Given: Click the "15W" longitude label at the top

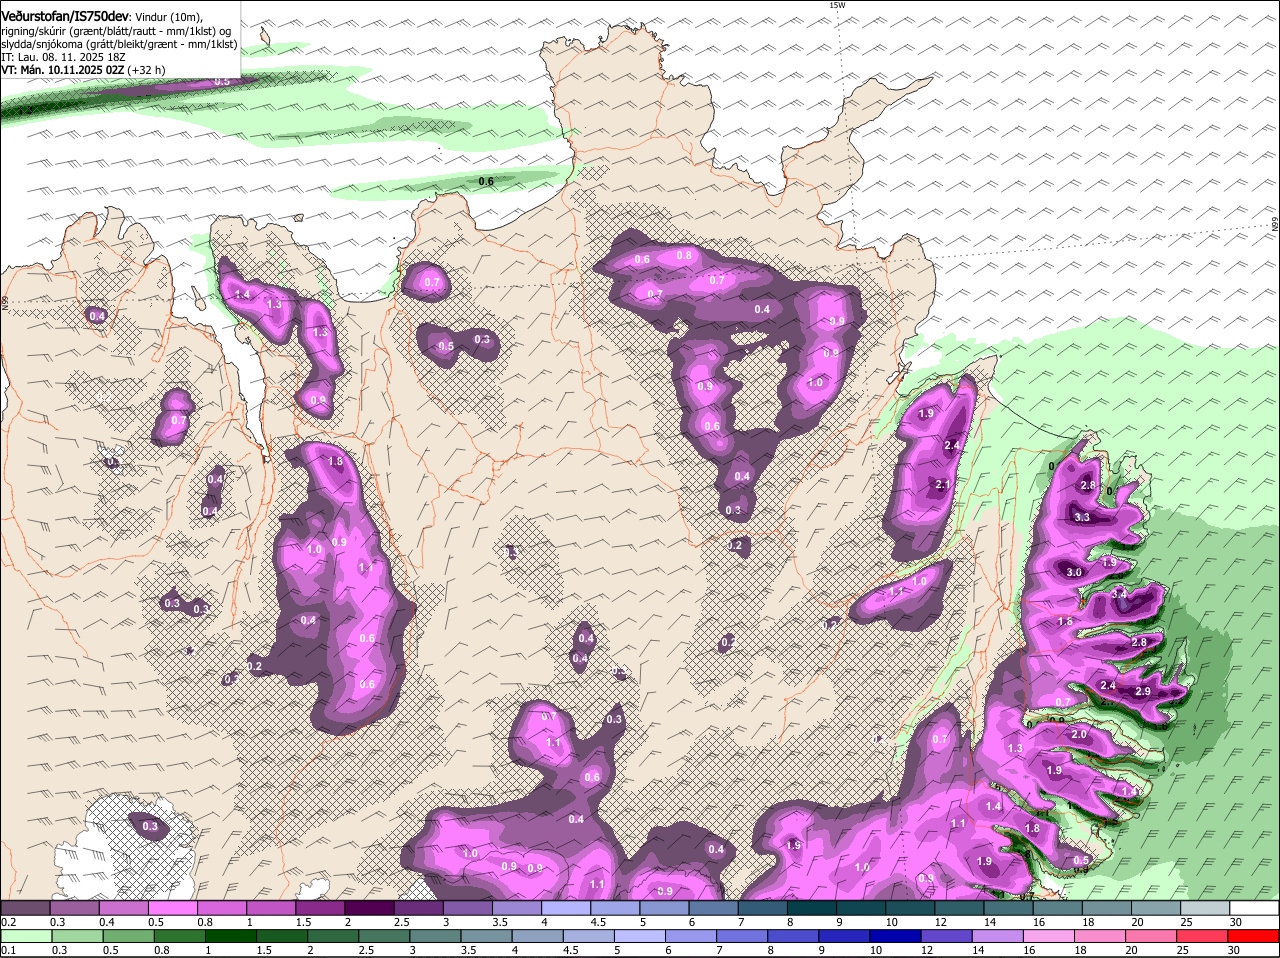Looking at the screenshot, I should 837,6.
